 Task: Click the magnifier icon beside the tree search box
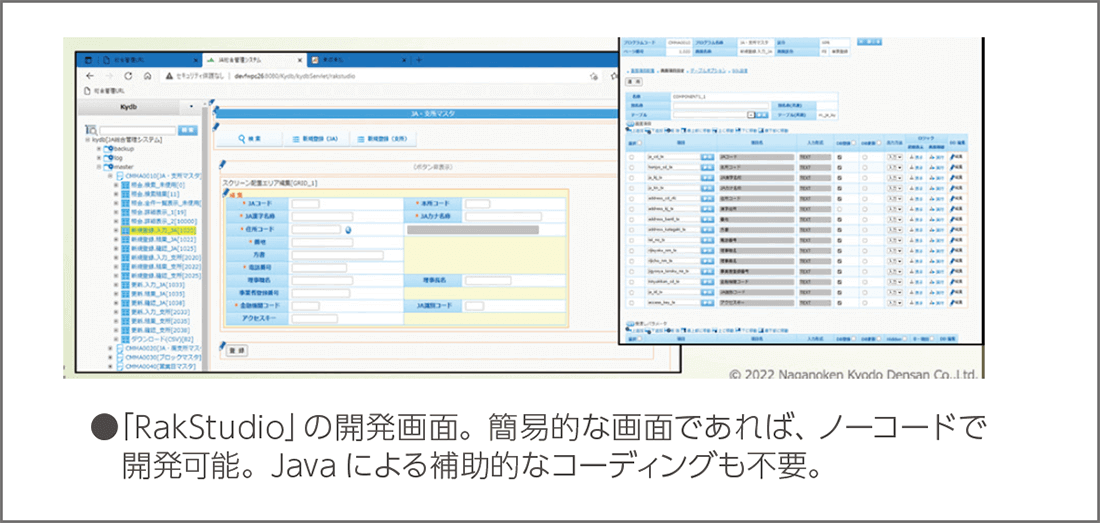[91, 130]
